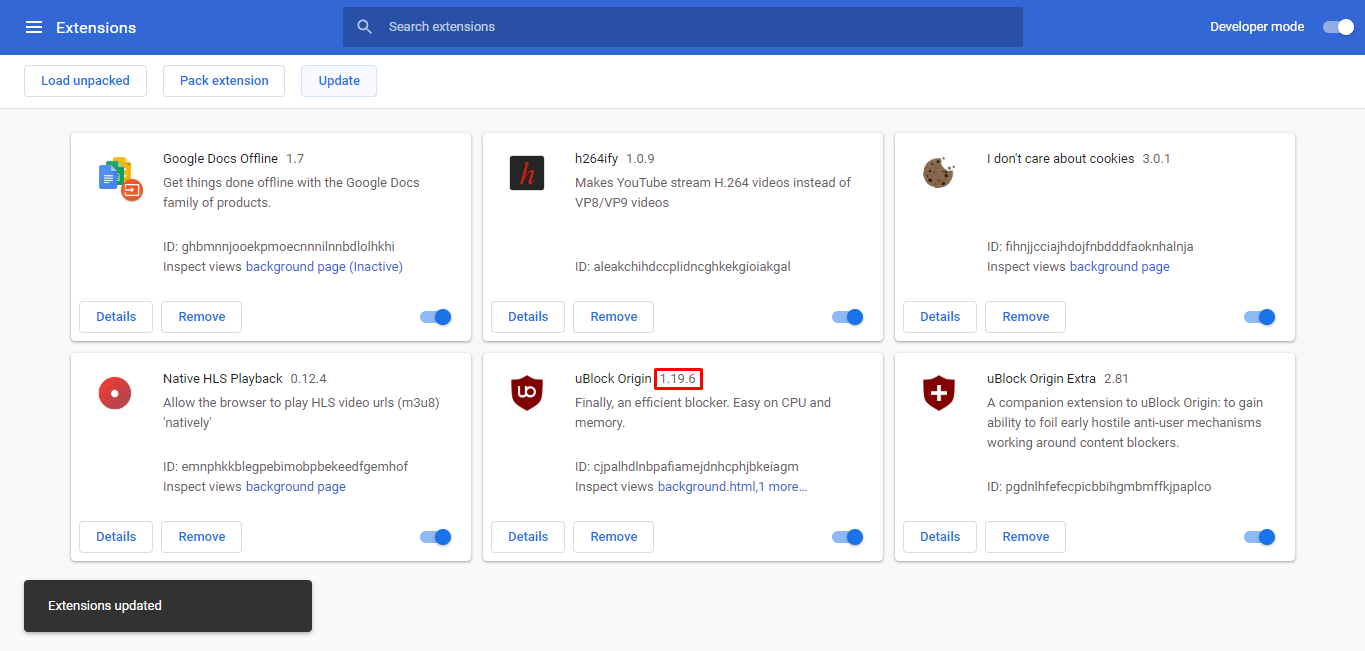Disable I don't care about cookies
This screenshot has height=651, width=1365.
pos(1260,317)
